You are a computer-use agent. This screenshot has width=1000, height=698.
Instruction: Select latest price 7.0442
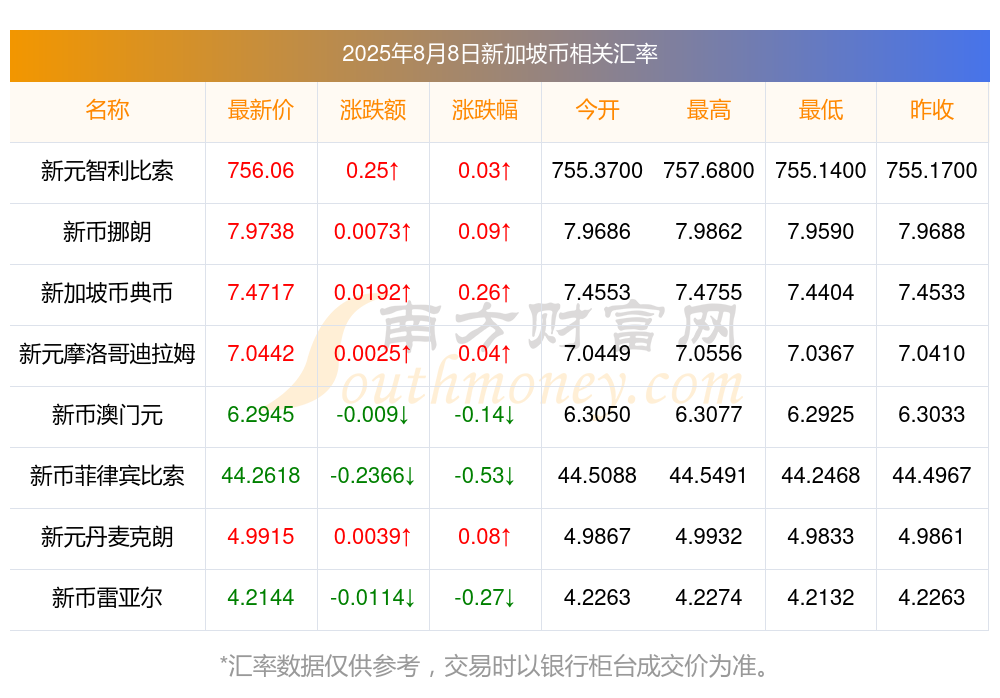click(x=261, y=353)
